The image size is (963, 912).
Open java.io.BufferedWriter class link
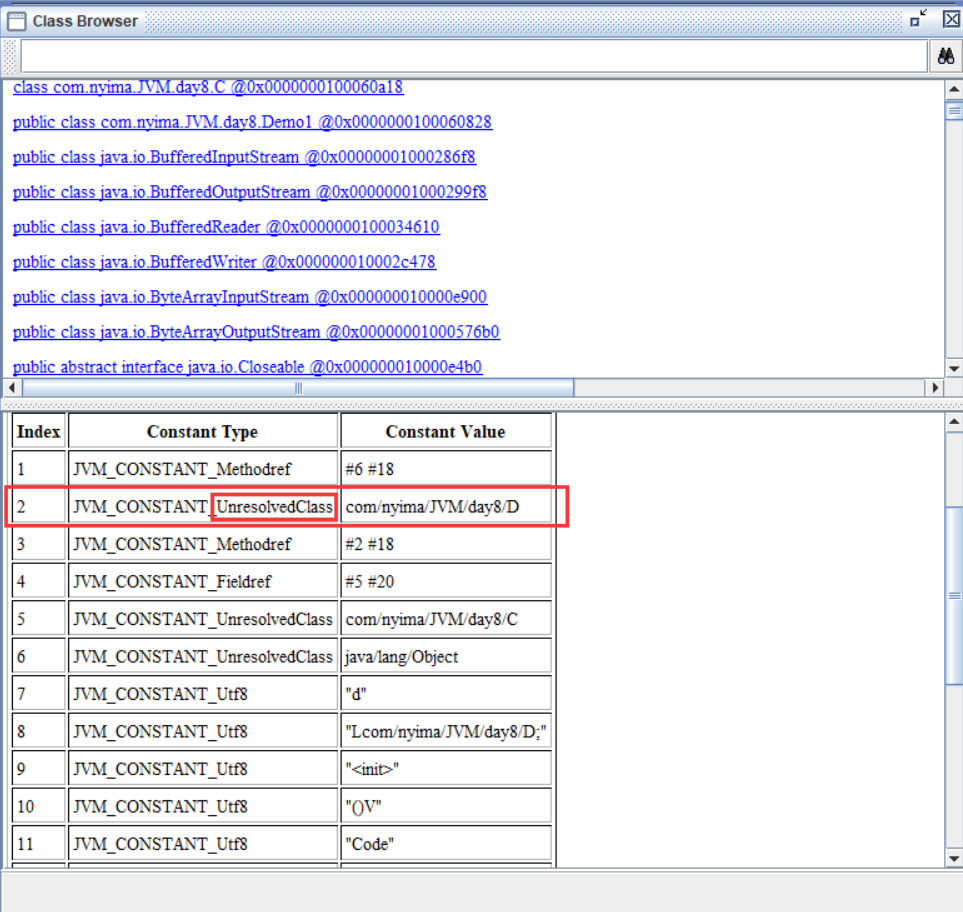point(224,262)
